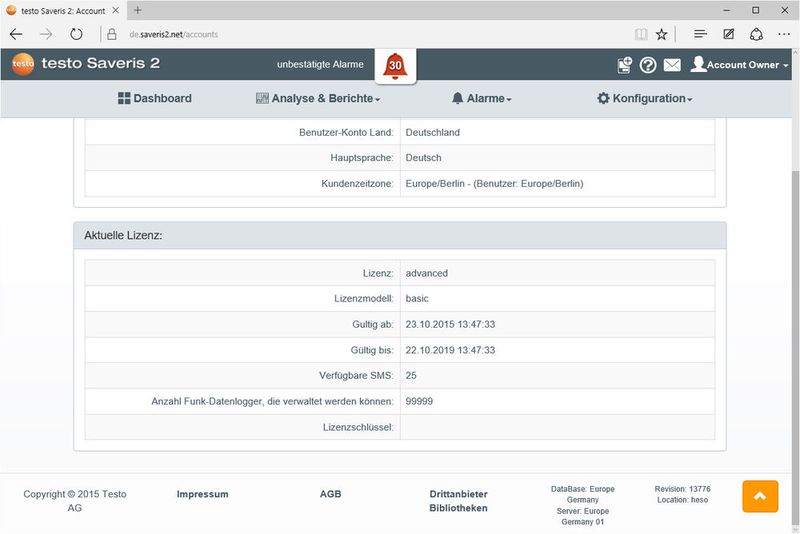Click 'DataBase: Europe Germany' footer text

(x=583, y=494)
